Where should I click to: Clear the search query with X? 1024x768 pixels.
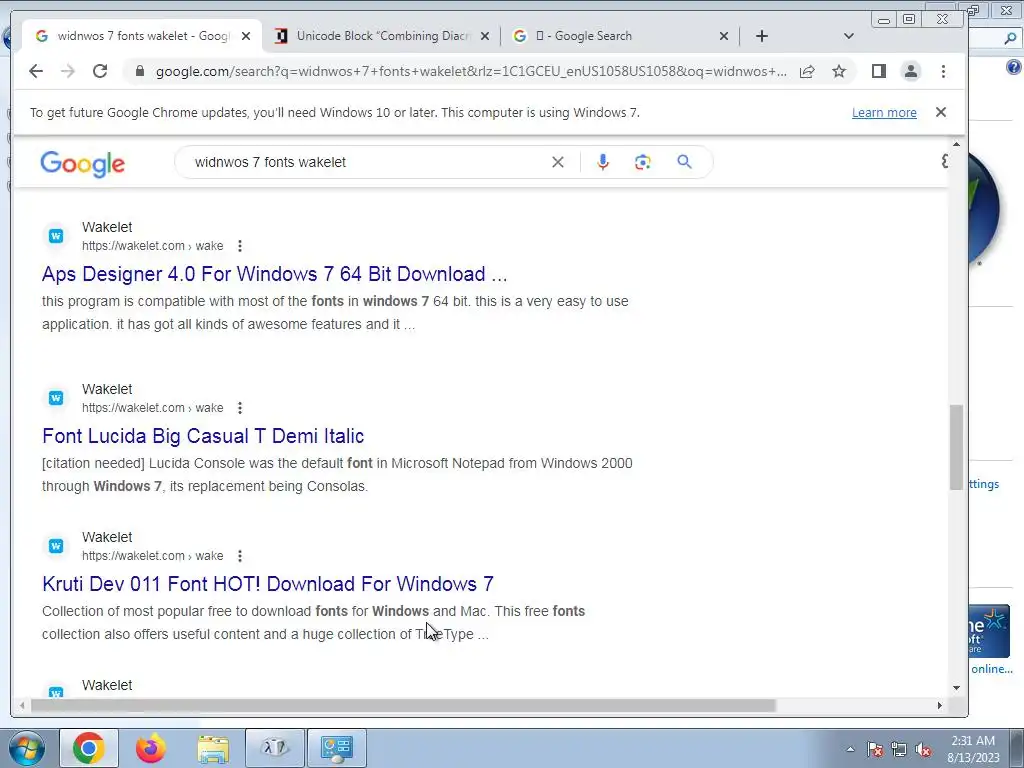557,162
